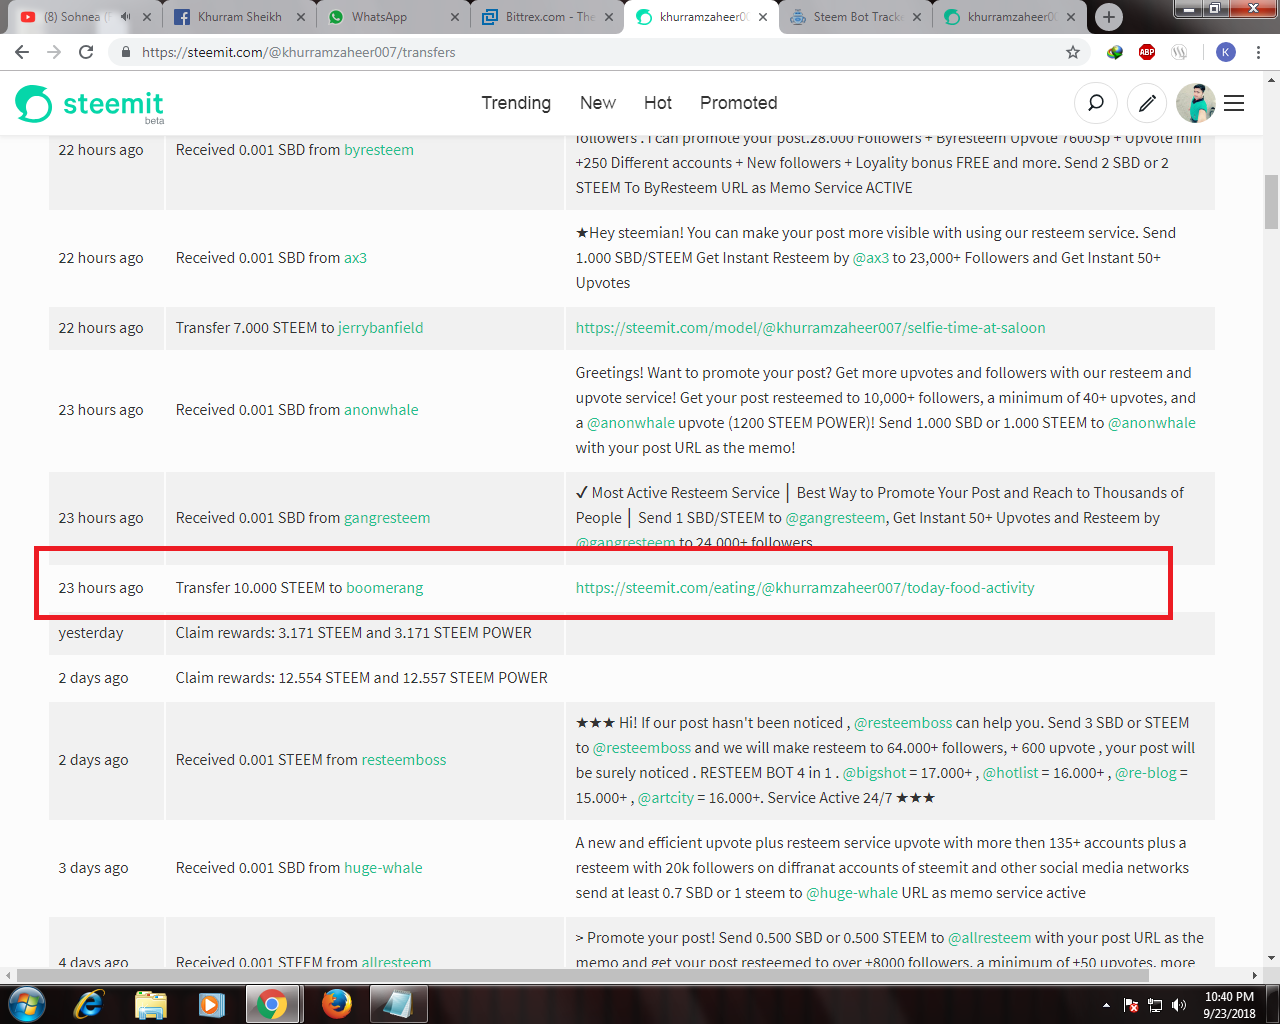Open the ax3 sender link
This screenshot has width=1280, height=1024.
coord(356,258)
